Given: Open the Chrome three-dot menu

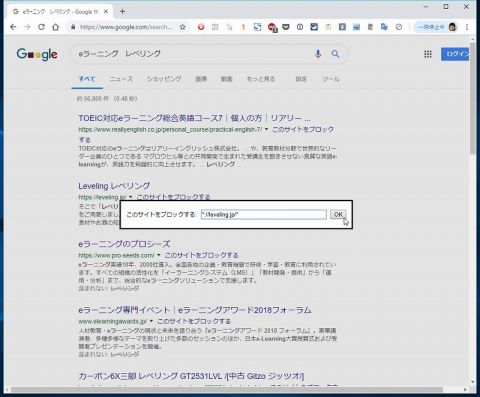Looking at the screenshot, I should (467, 27).
